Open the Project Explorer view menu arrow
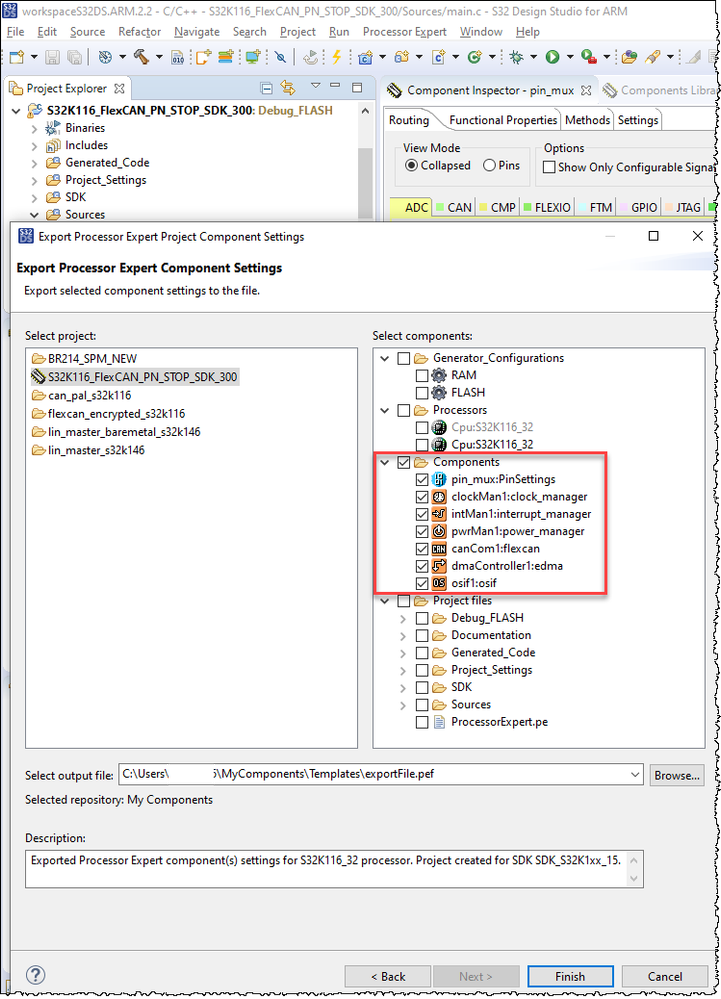Screen dimensions: 721x999 click(x=315, y=87)
